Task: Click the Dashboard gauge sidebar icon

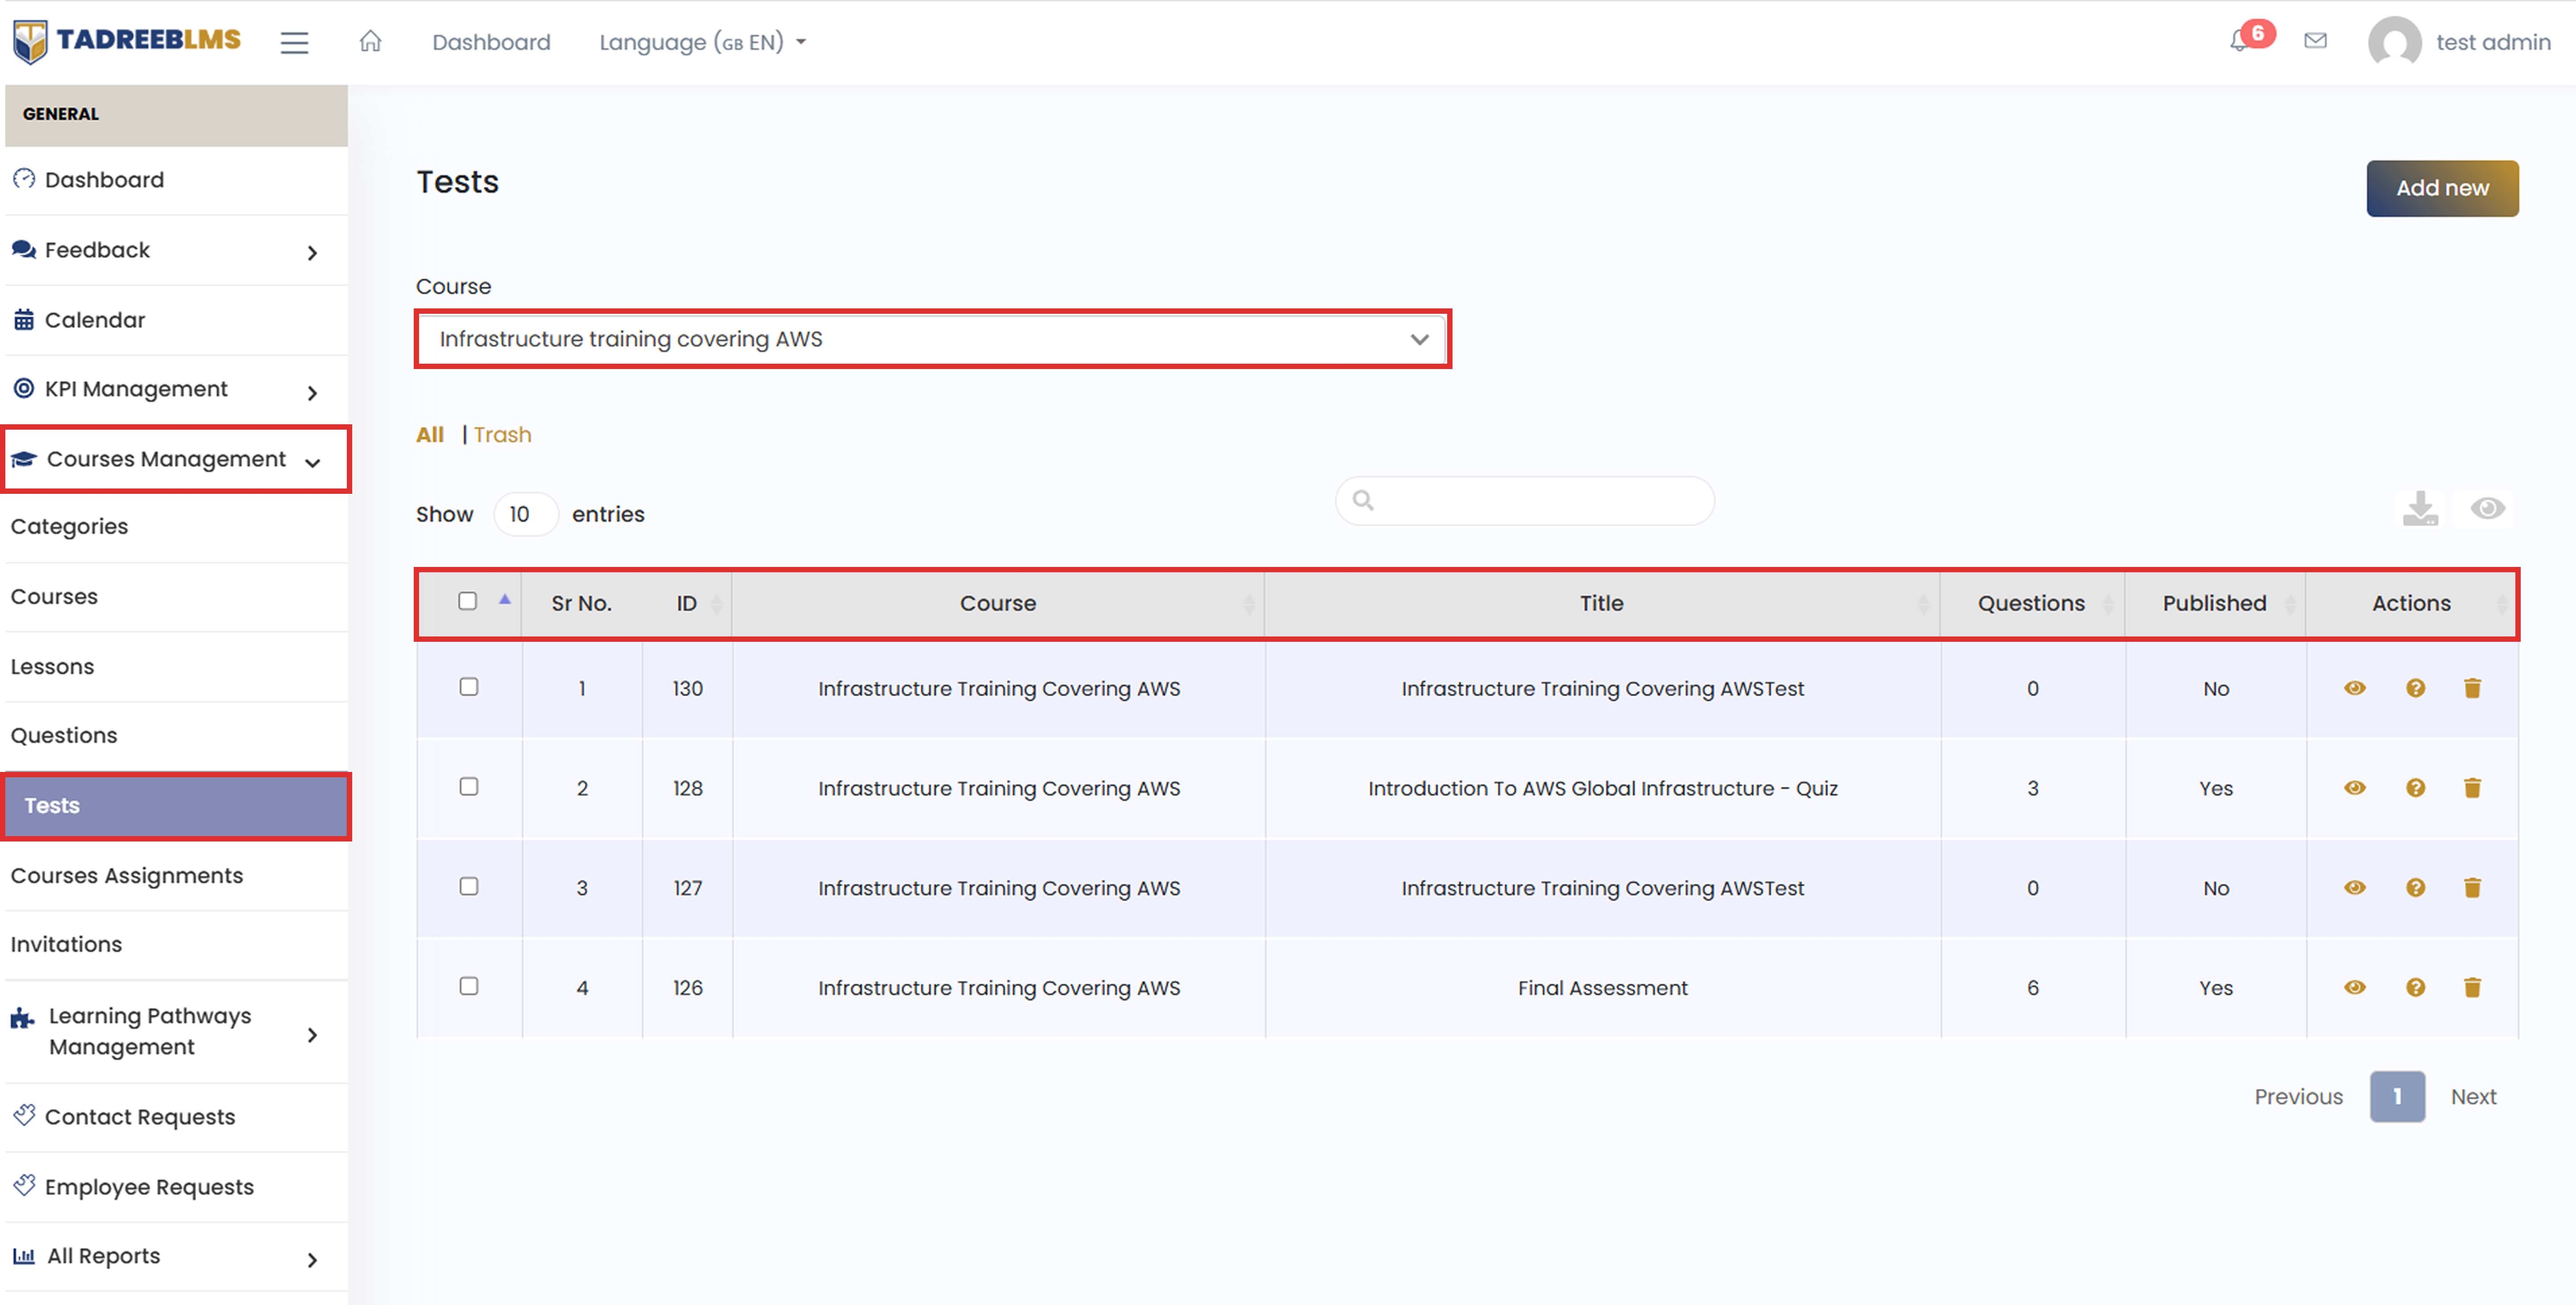Action: [24, 179]
